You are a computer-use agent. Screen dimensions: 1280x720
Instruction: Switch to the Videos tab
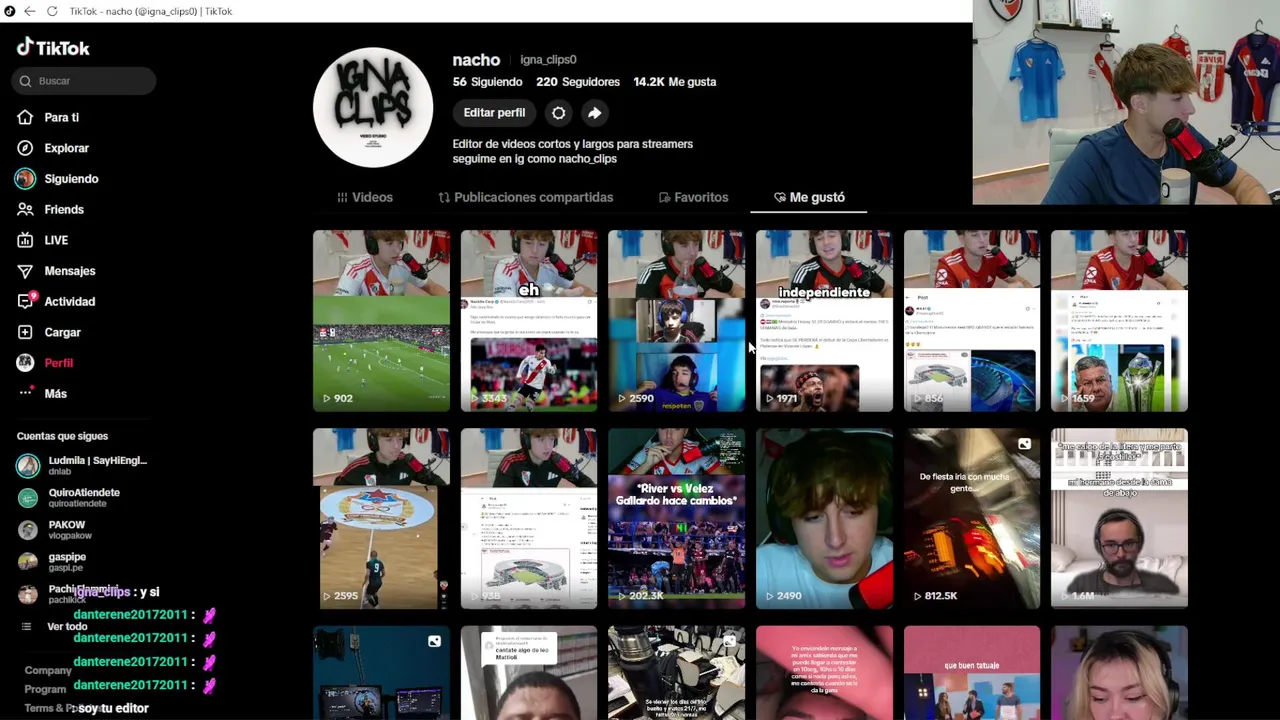[x=365, y=197]
